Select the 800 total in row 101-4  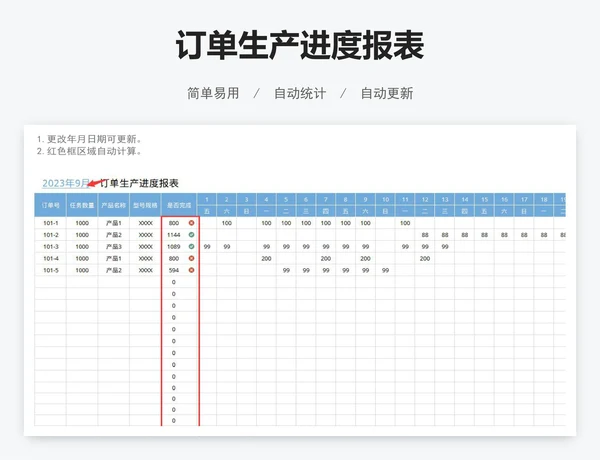point(174,259)
